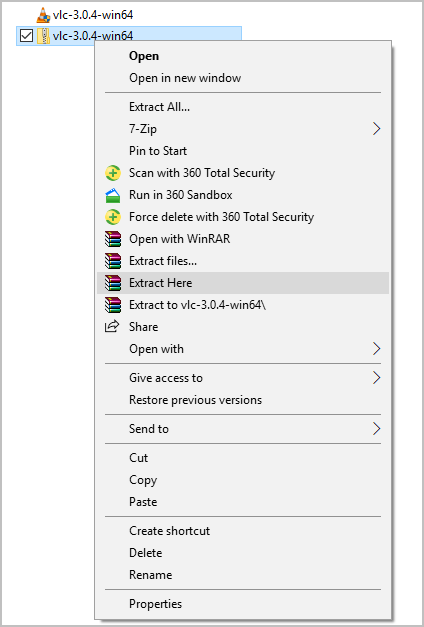Click the WinRAR books icon beside Open with WinRAR
The height and width of the screenshot is (627, 424).
(113, 239)
